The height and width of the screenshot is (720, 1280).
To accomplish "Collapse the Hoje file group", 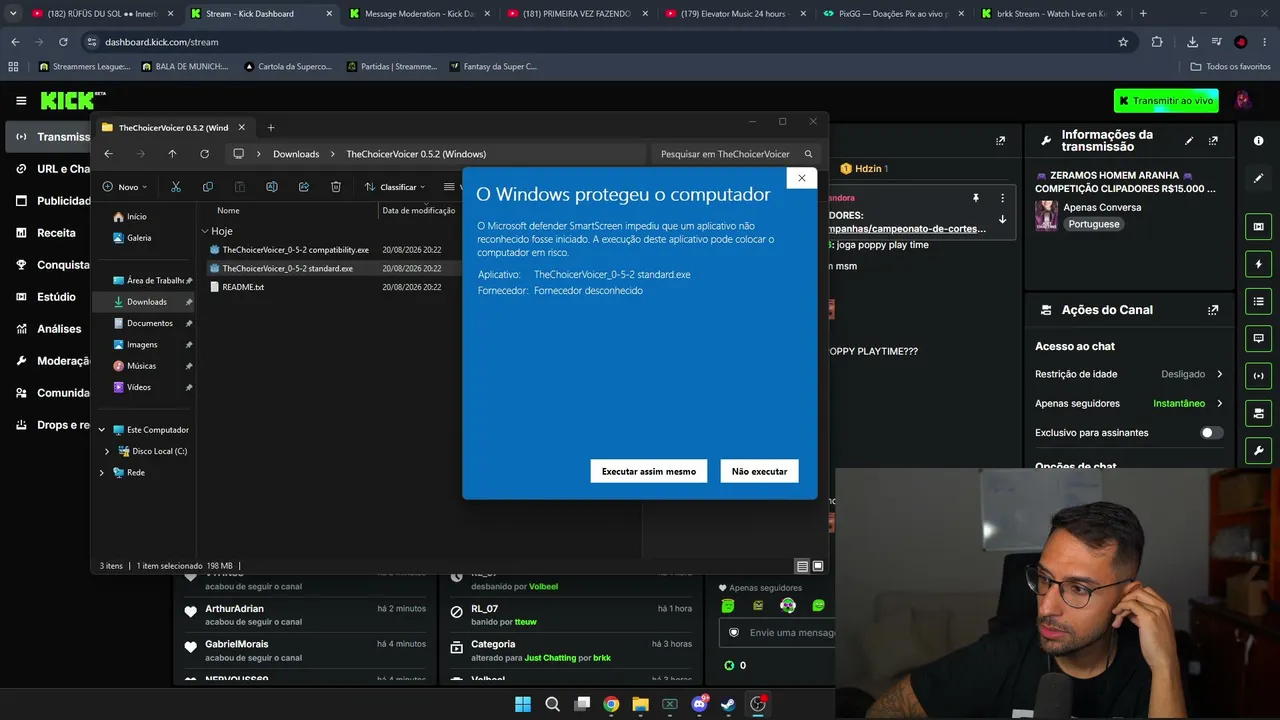I will [205, 231].
